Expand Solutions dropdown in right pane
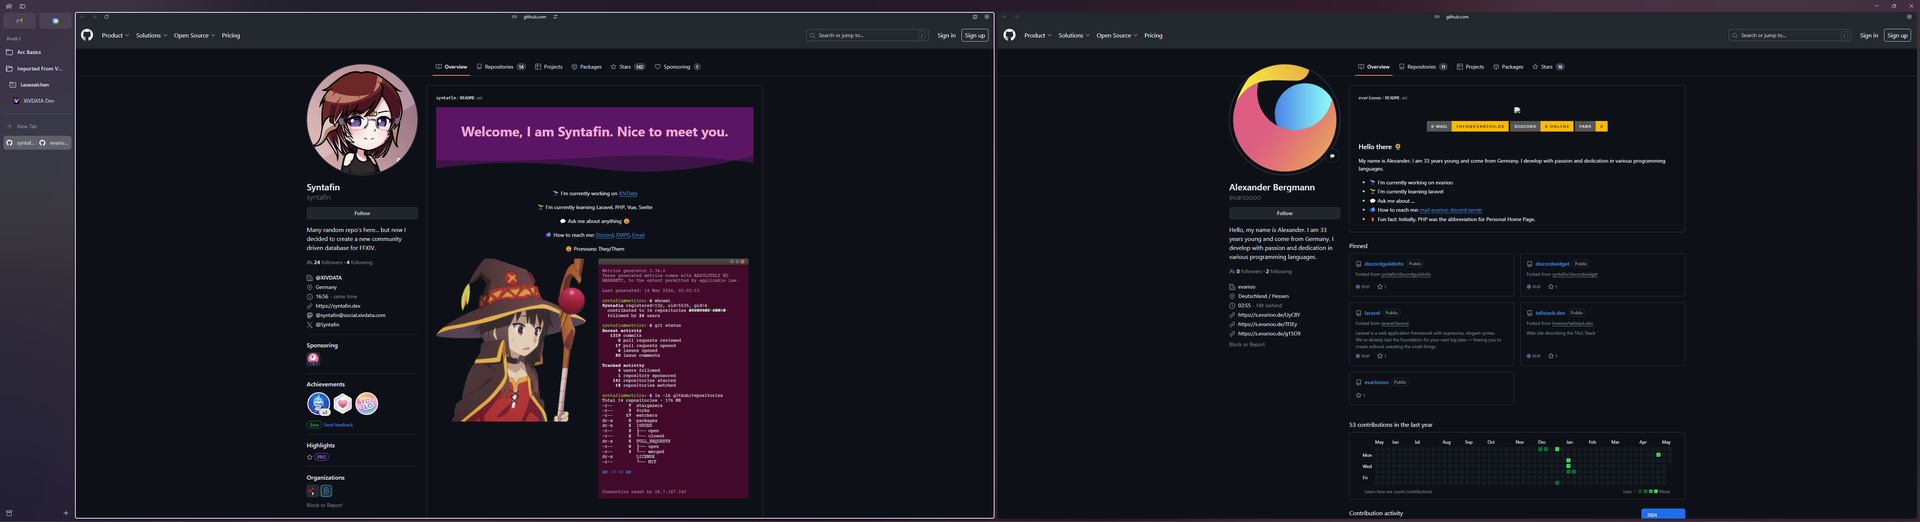The height and width of the screenshot is (522, 1920). (x=1074, y=35)
